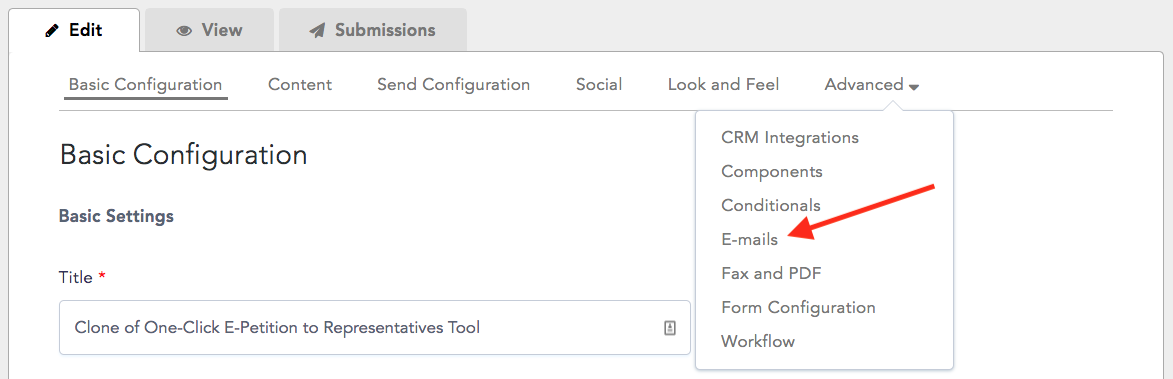1173x379 pixels.
Task: Select Fax and PDF option
Action: (771, 274)
